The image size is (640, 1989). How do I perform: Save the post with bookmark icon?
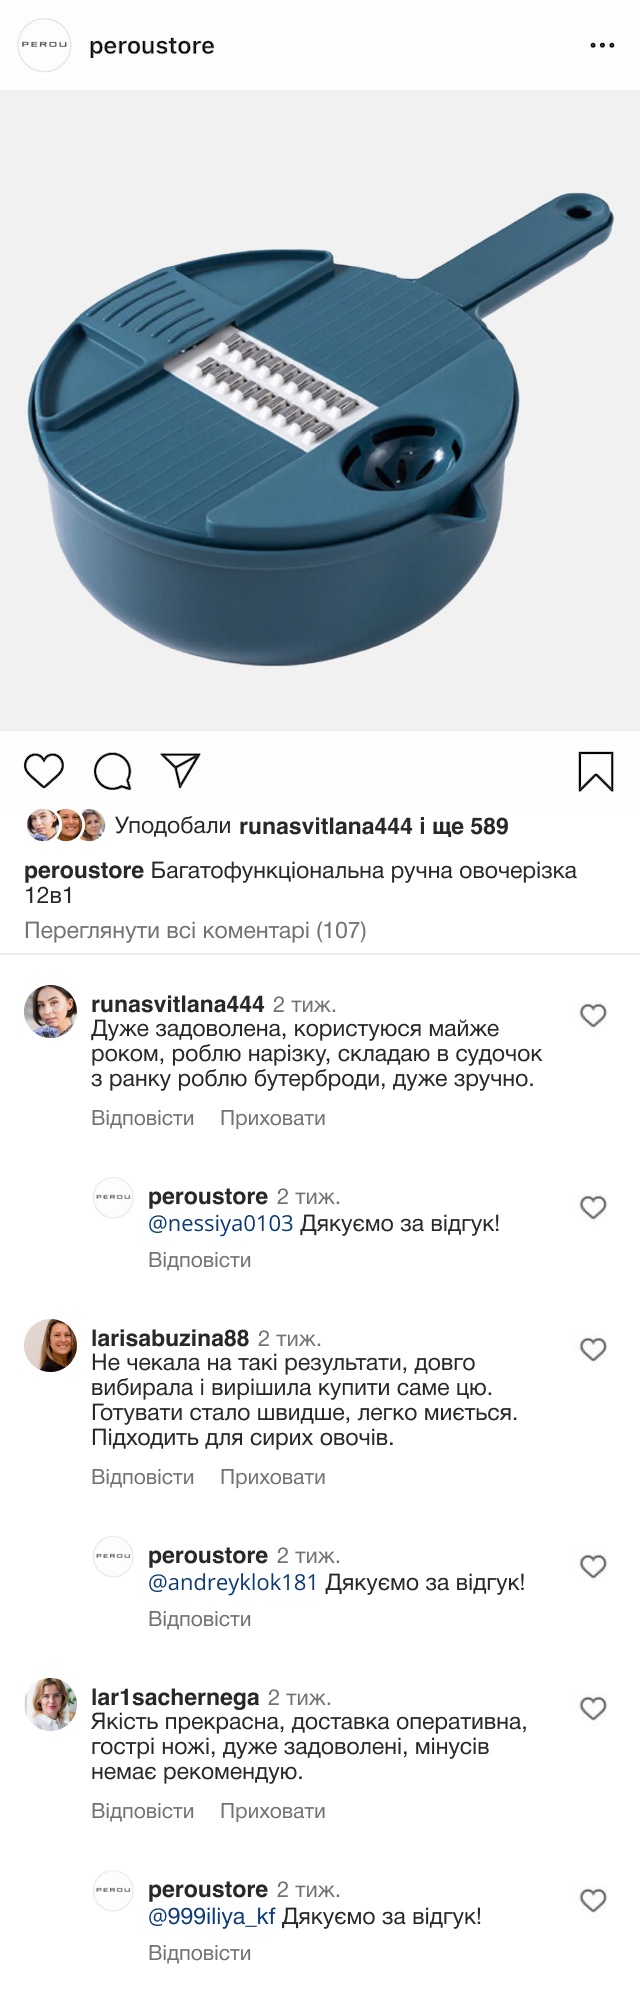pyautogui.click(x=596, y=771)
